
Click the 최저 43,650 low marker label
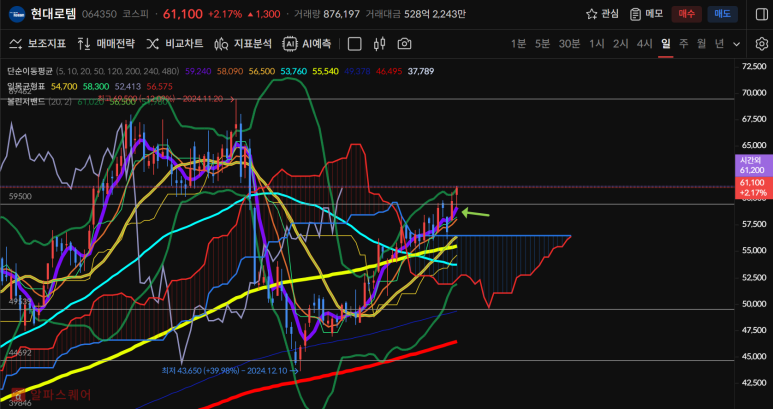[x=230, y=370]
